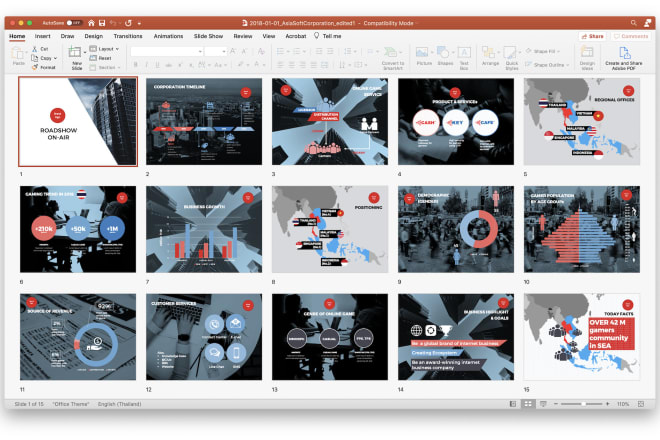Select Slide Sorter view in status bar
660x440 pixels.
pos(528,404)
